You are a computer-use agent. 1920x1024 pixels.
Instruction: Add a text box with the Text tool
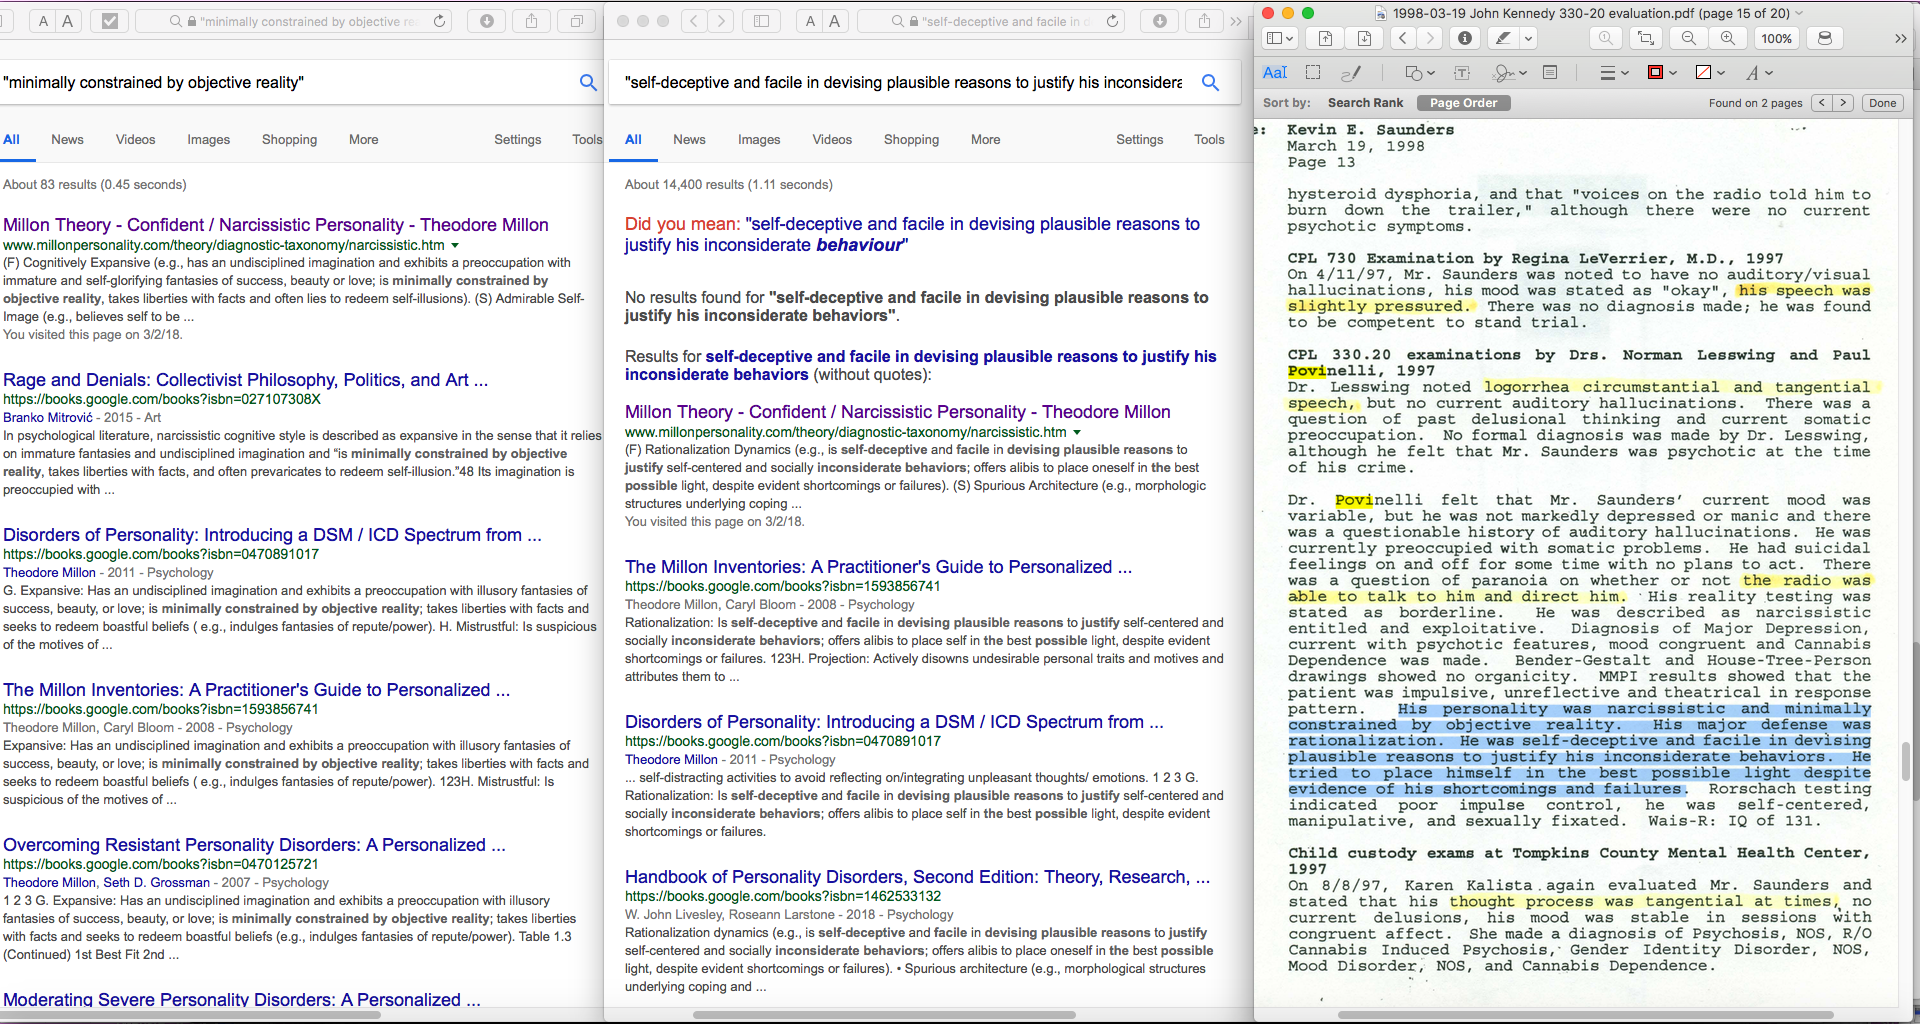tap(1462, 72)
